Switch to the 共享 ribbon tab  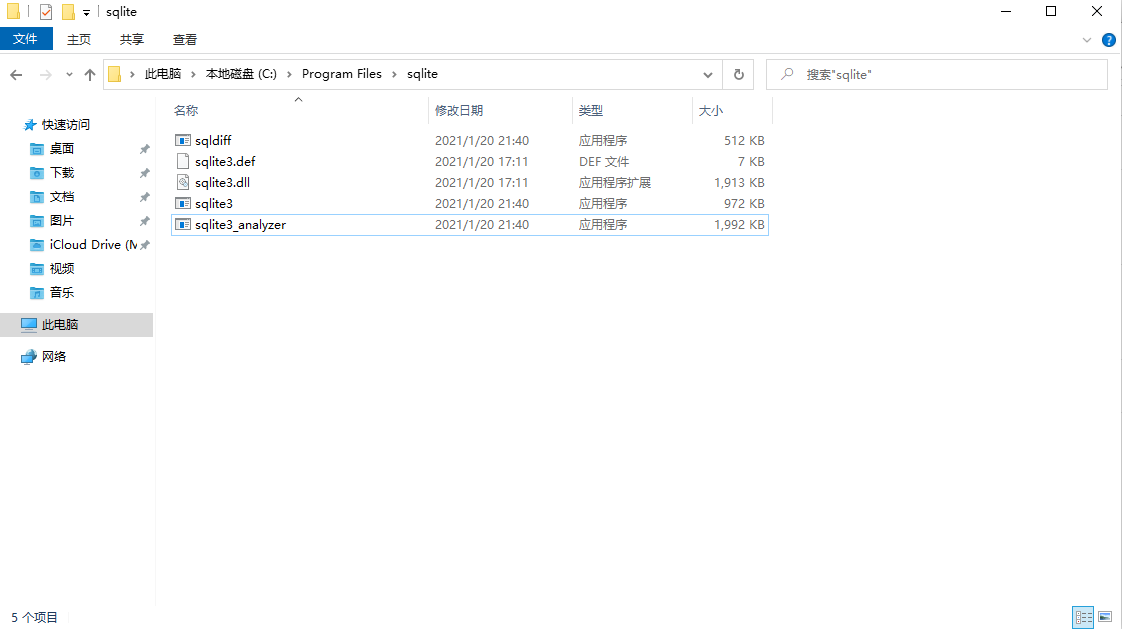point(132,39)
